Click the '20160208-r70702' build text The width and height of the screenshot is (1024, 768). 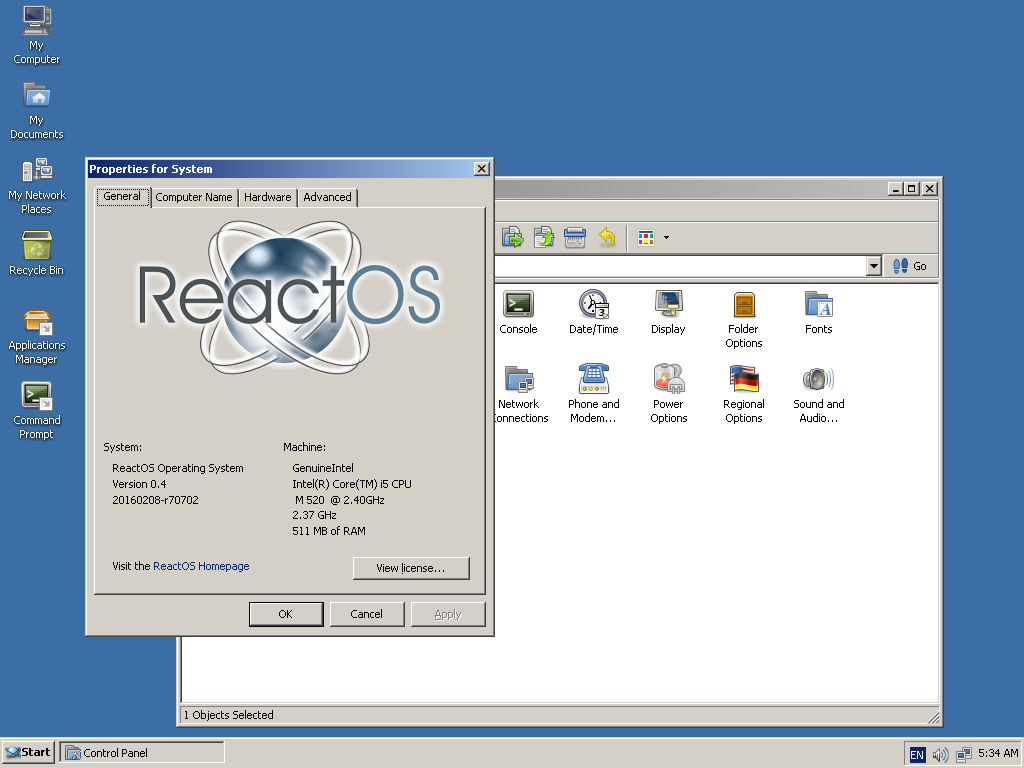[x=155, y=500]
